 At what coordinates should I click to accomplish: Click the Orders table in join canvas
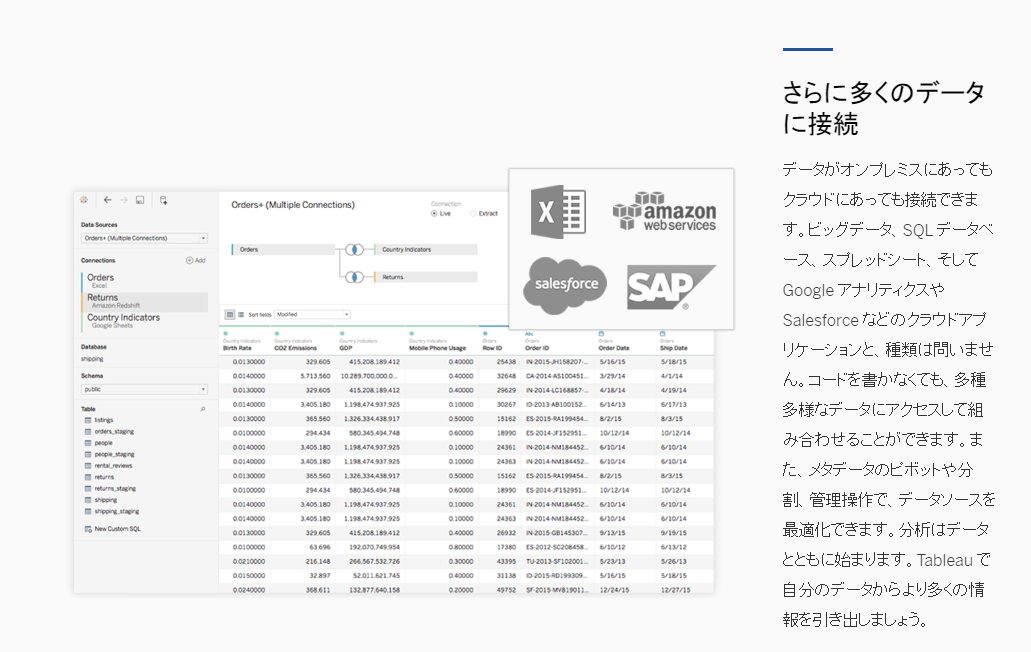click(283, 250)
